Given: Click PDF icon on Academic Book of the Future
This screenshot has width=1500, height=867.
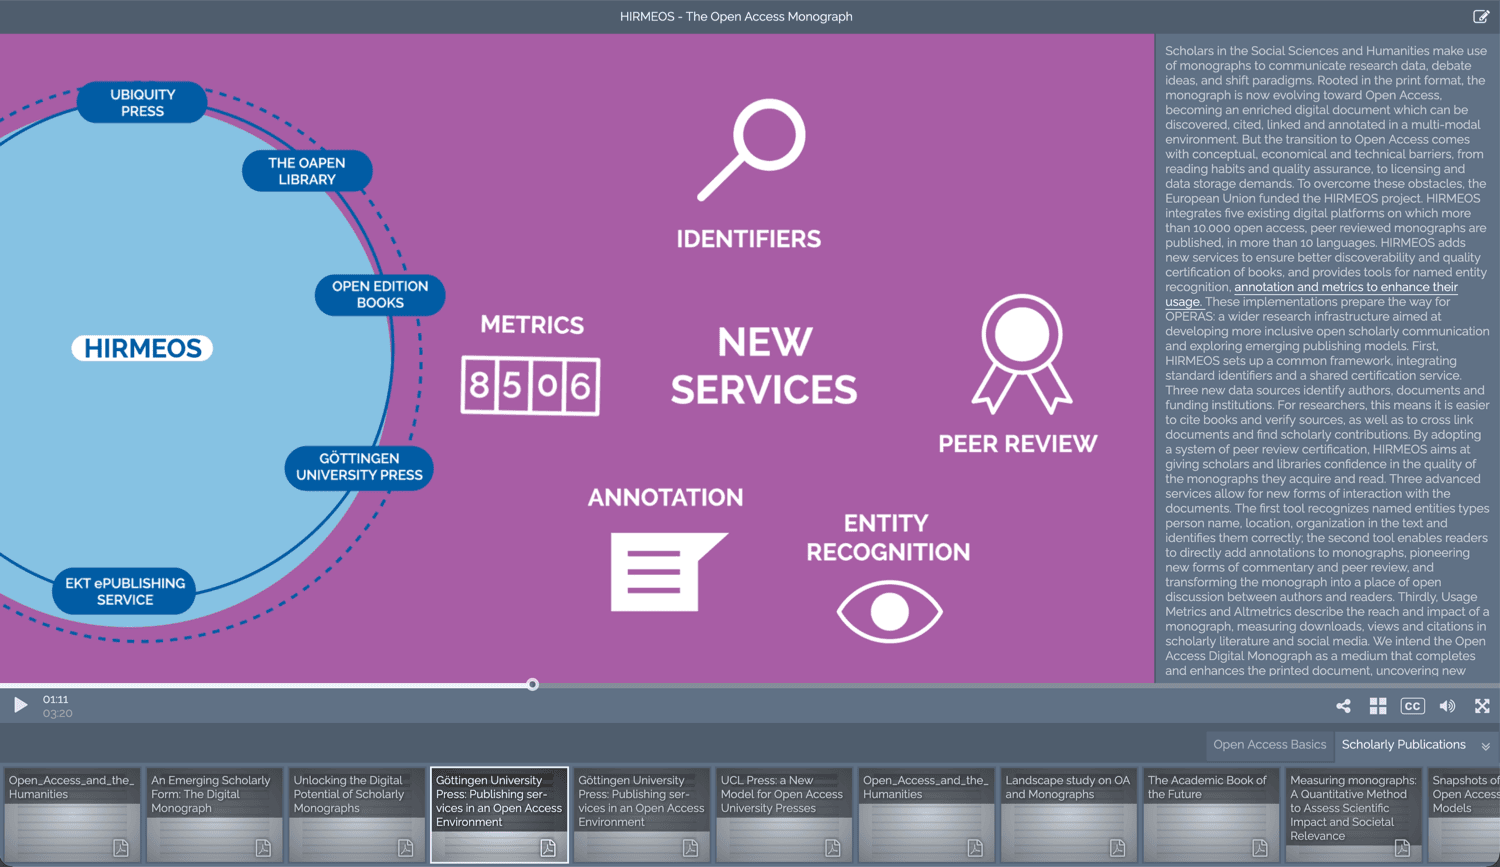Looking at the screenshot, I should click(x=1259, y=848).
